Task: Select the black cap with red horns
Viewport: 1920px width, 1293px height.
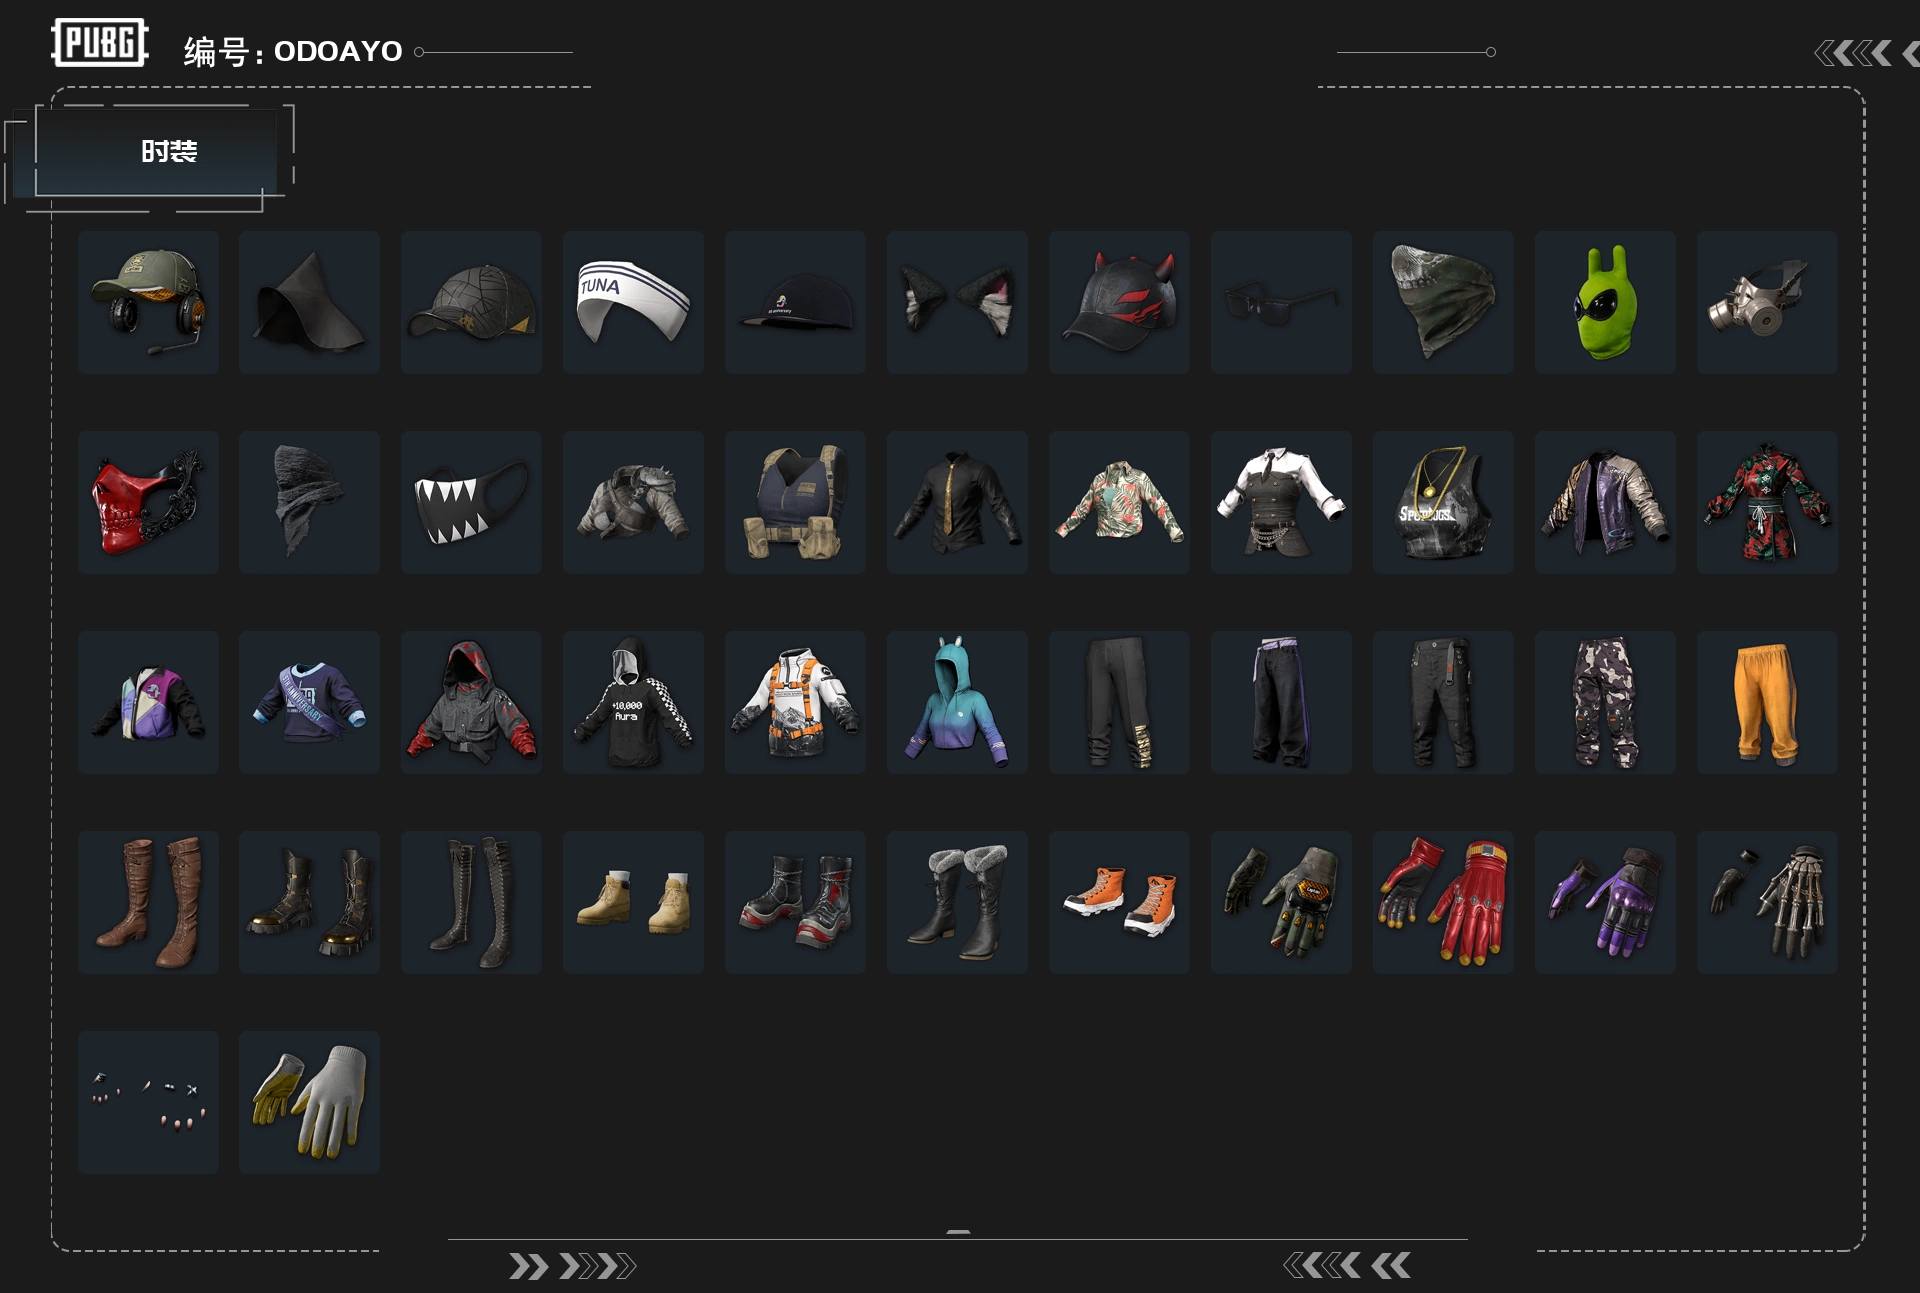Action: [x=1120, y=302]
